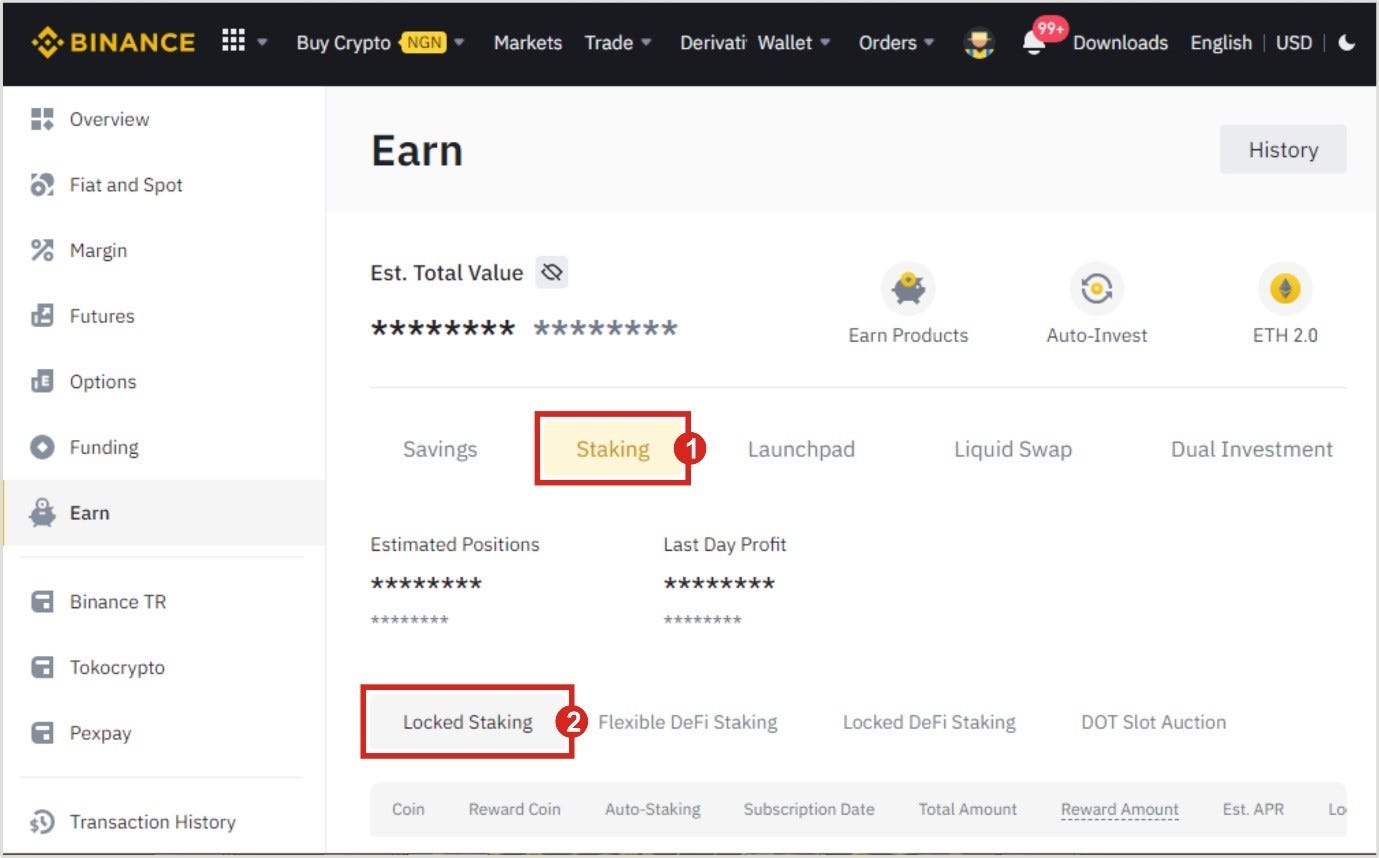Click Downloads in the header
The height and width of the screenshot is (858, 1379).
pos(1120,43)
